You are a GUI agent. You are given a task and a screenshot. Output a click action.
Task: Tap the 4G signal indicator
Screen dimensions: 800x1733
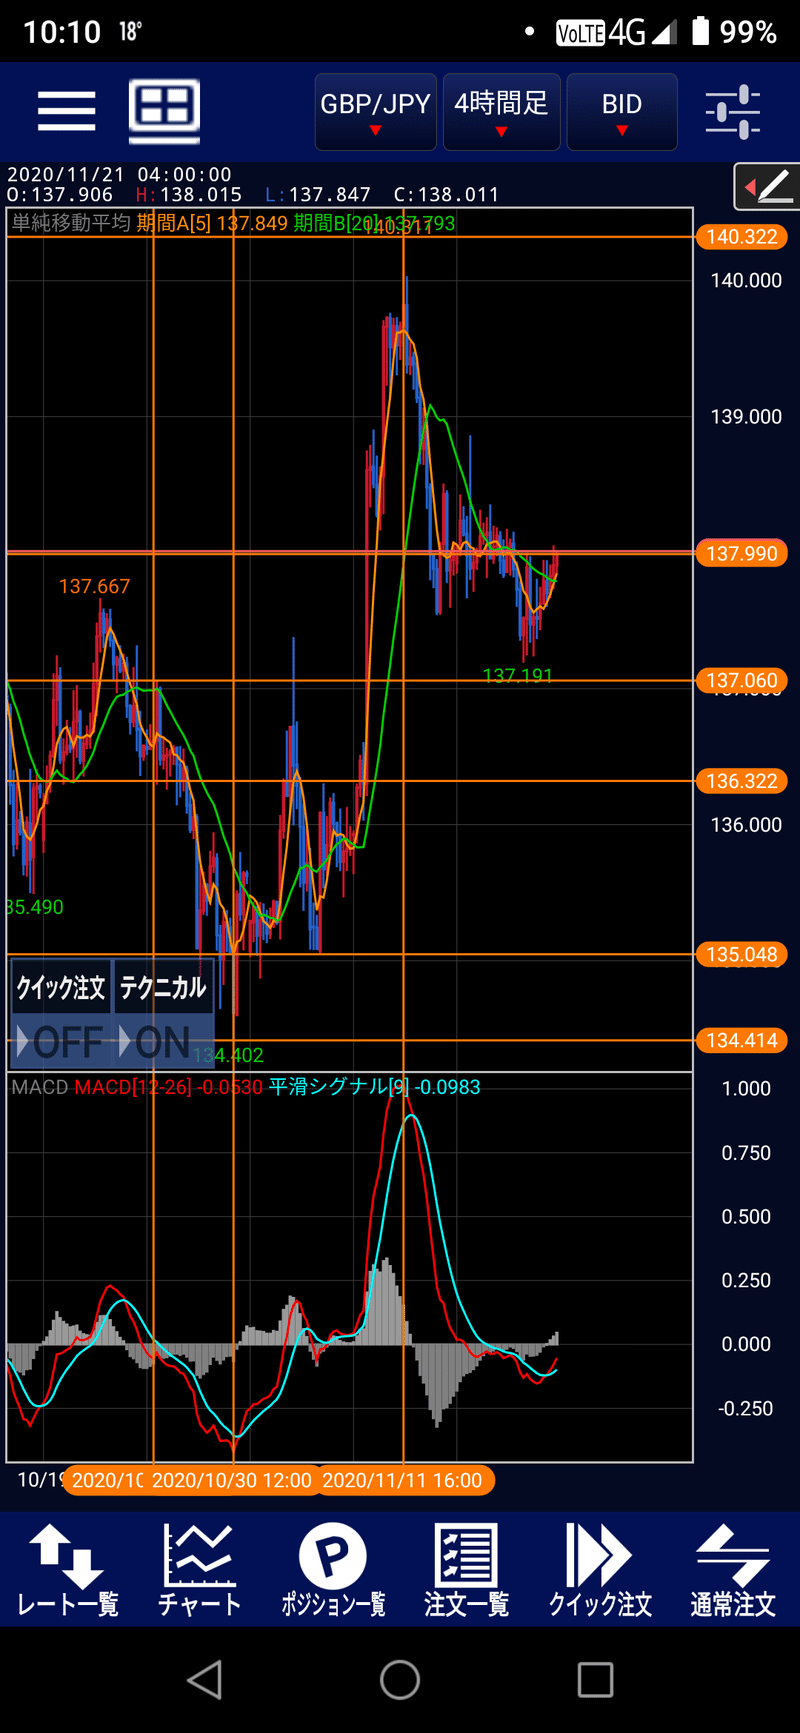641,33
